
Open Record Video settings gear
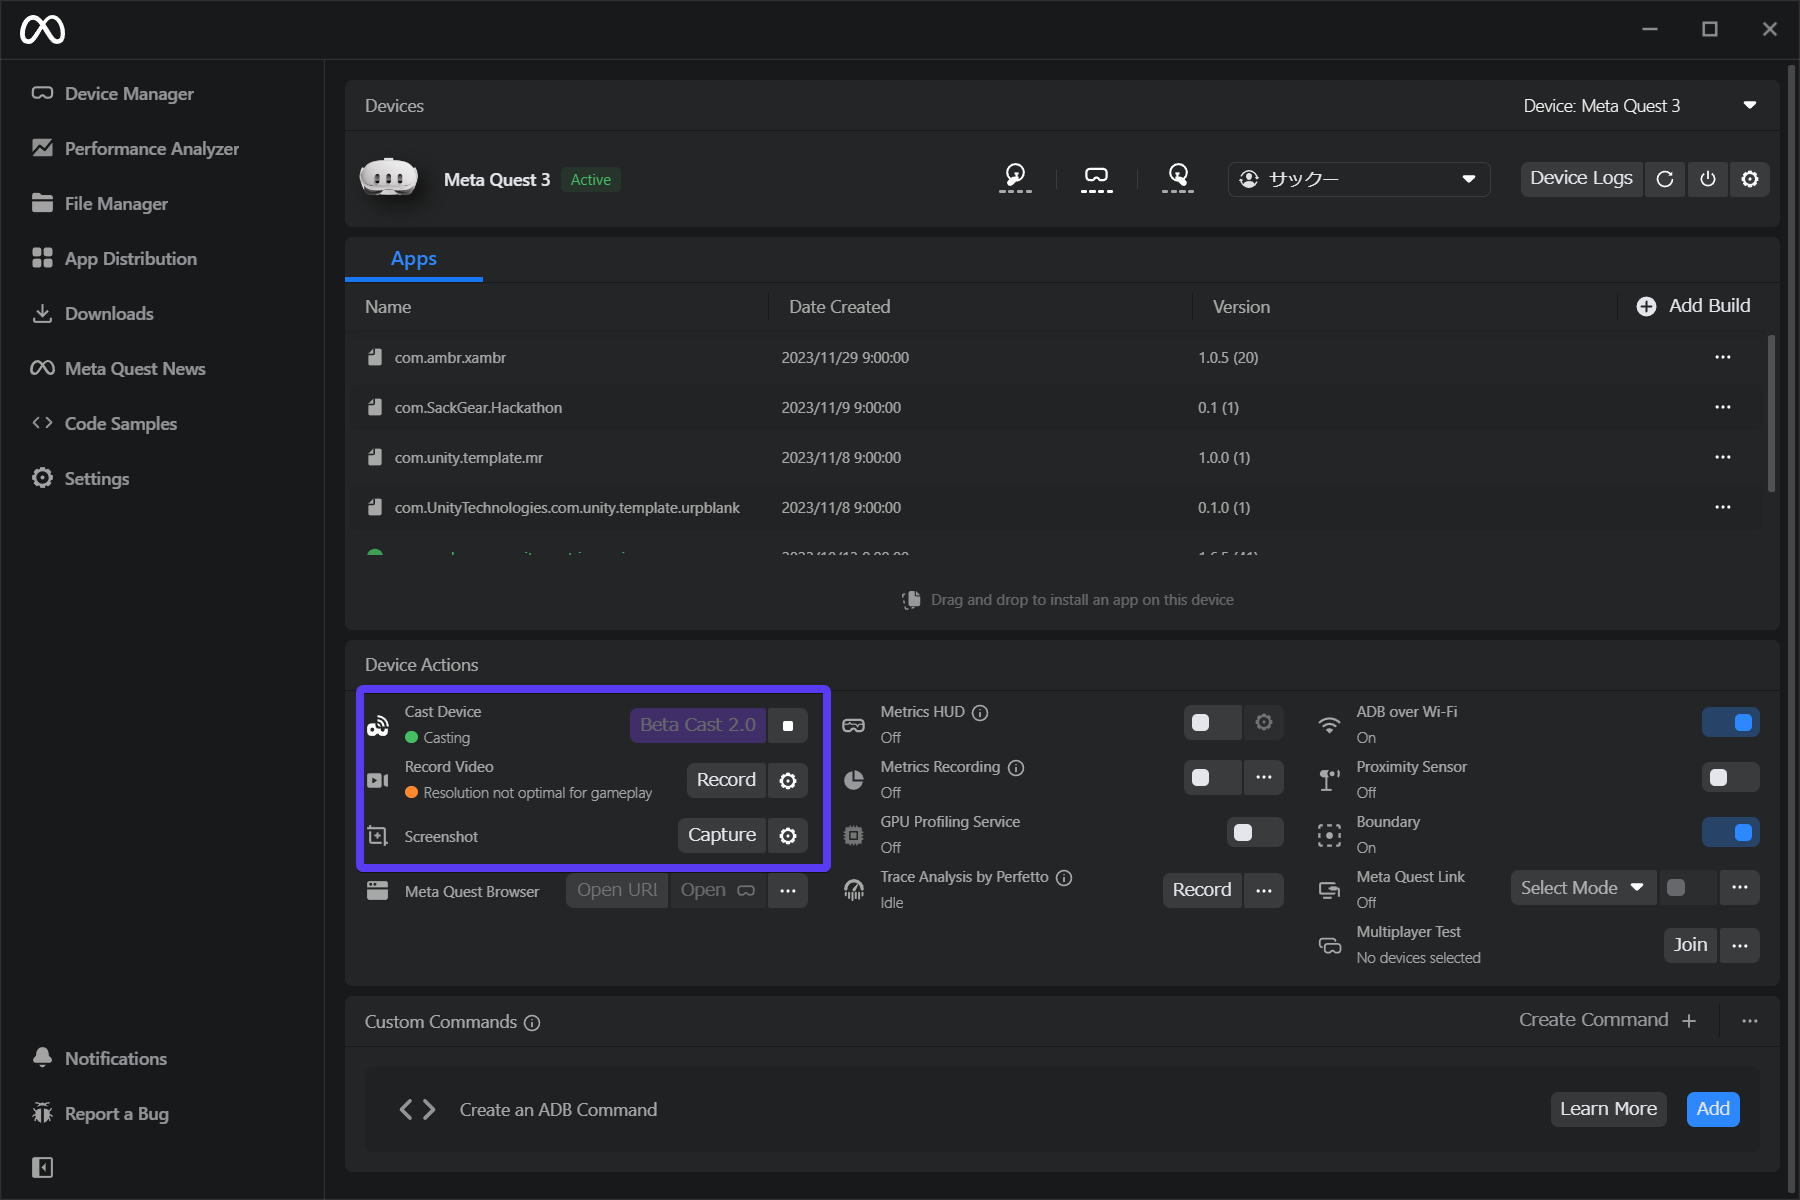788,781
